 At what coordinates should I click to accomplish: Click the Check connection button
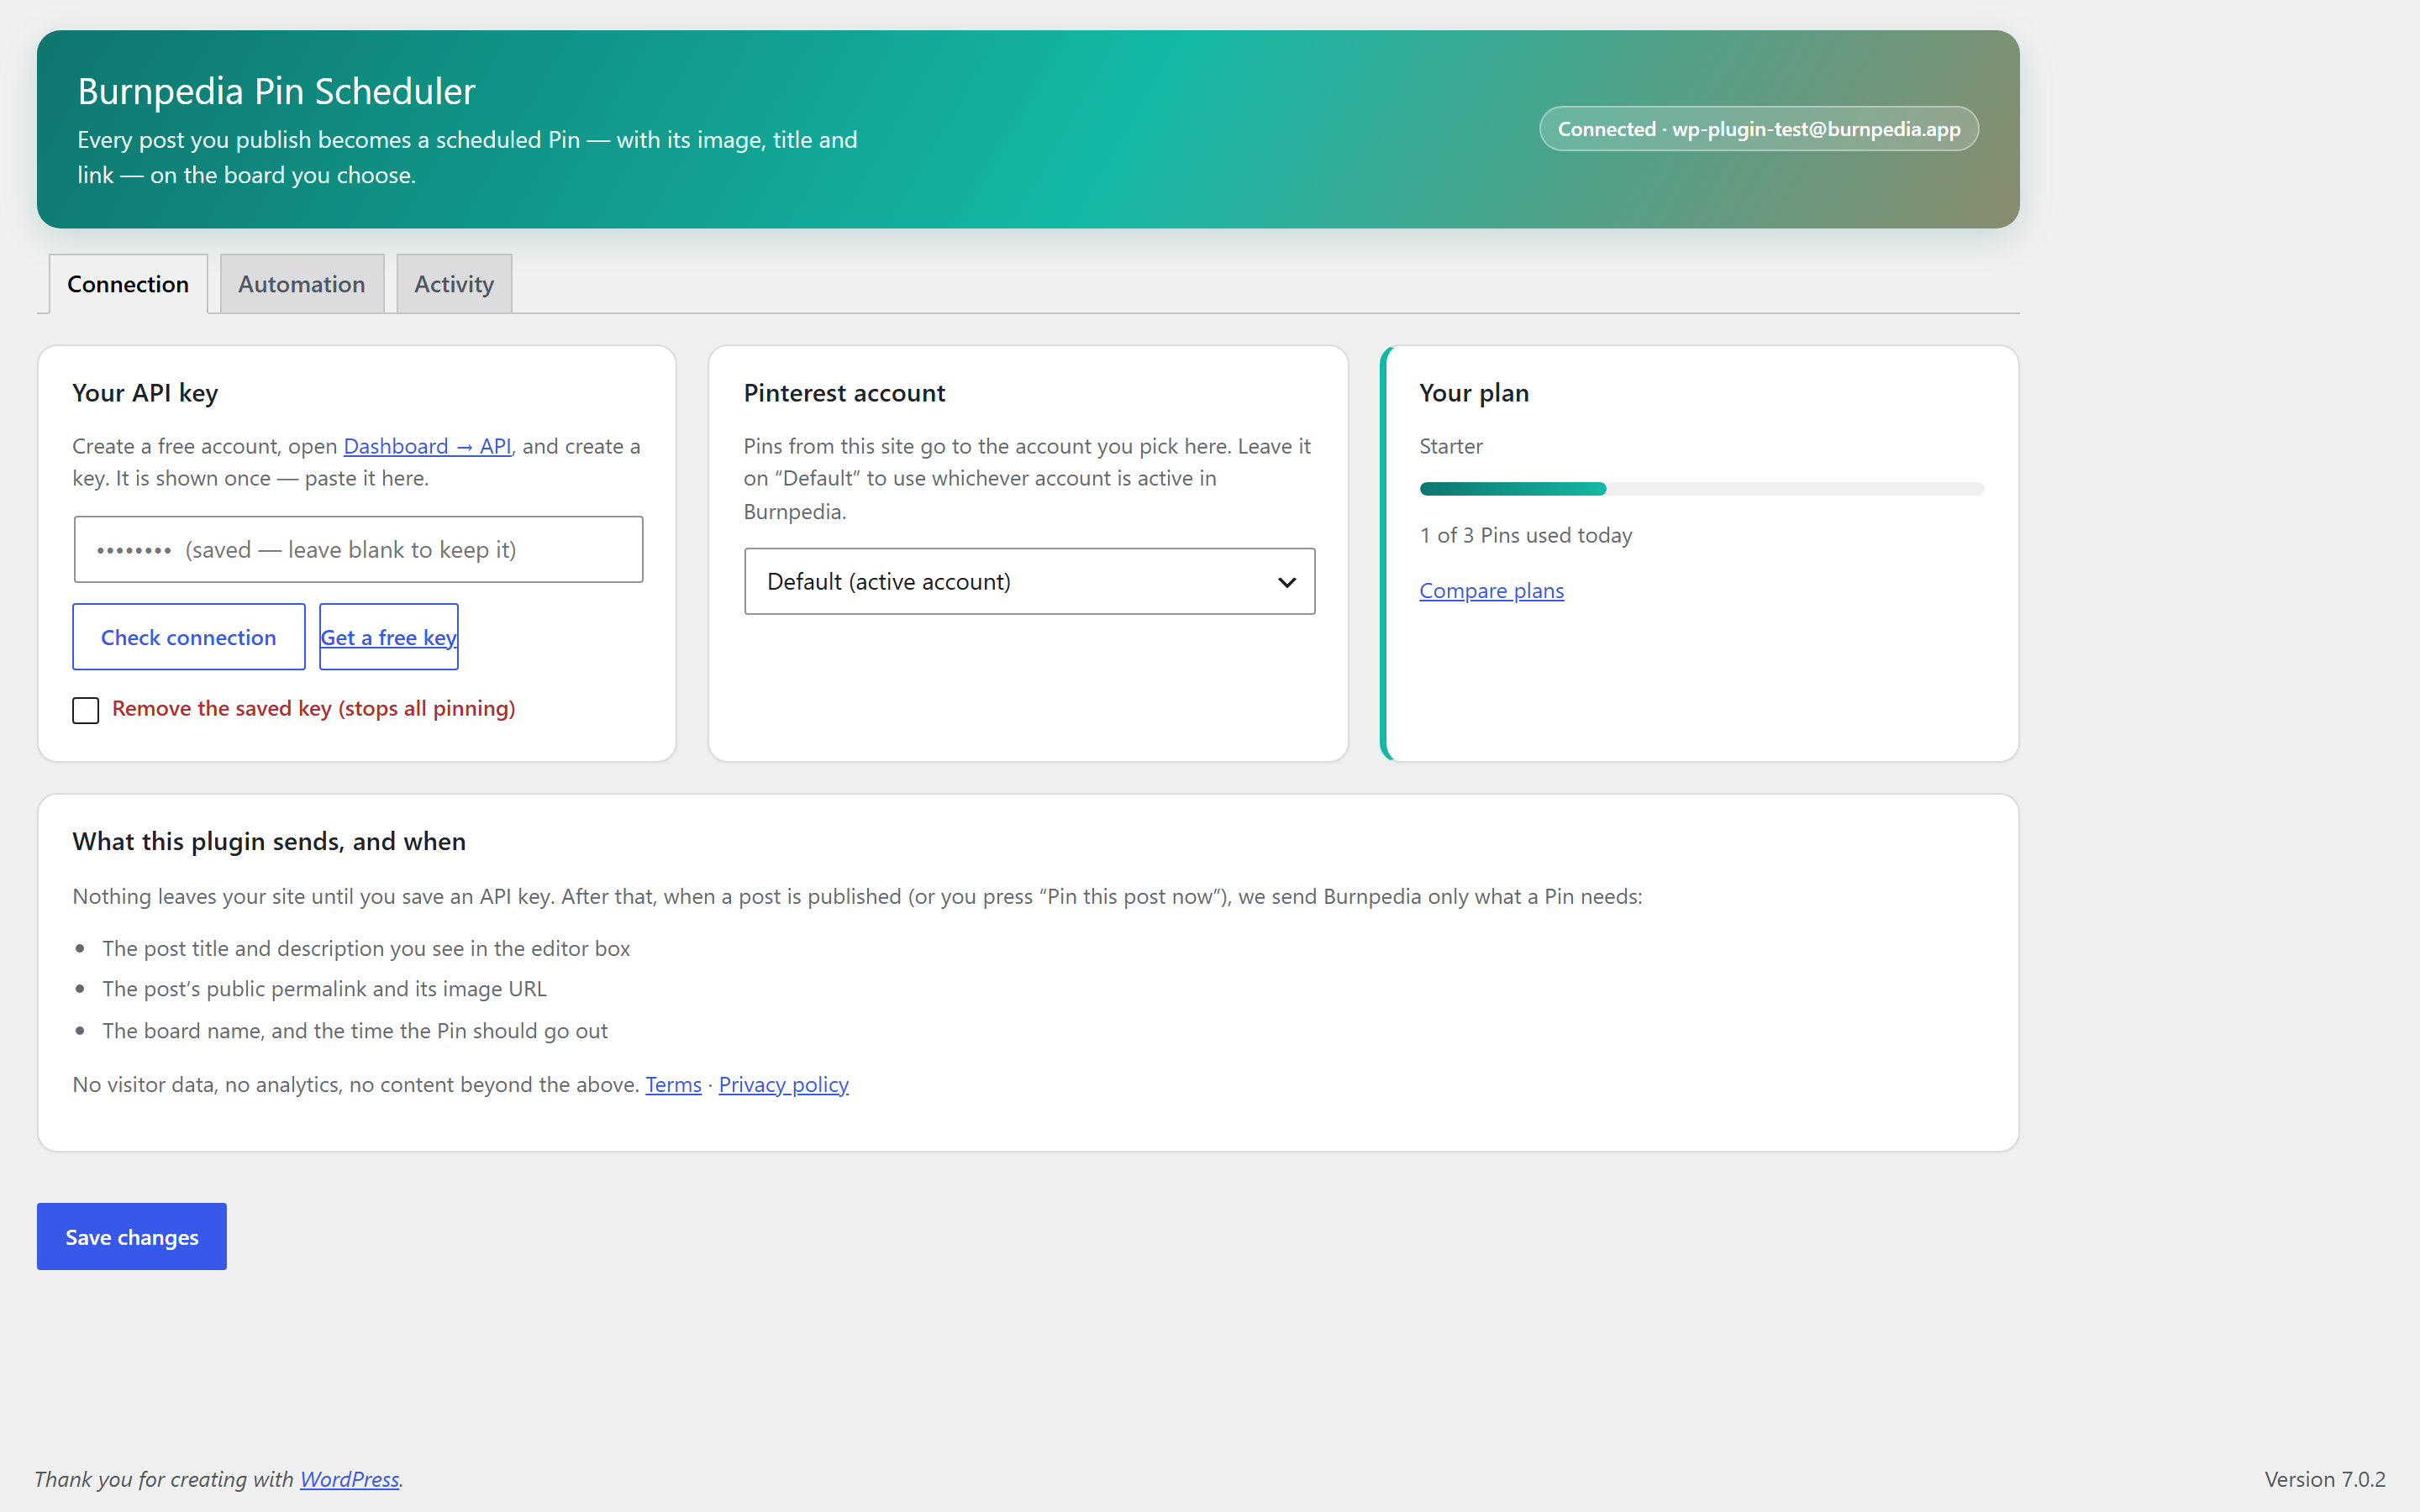188,637
